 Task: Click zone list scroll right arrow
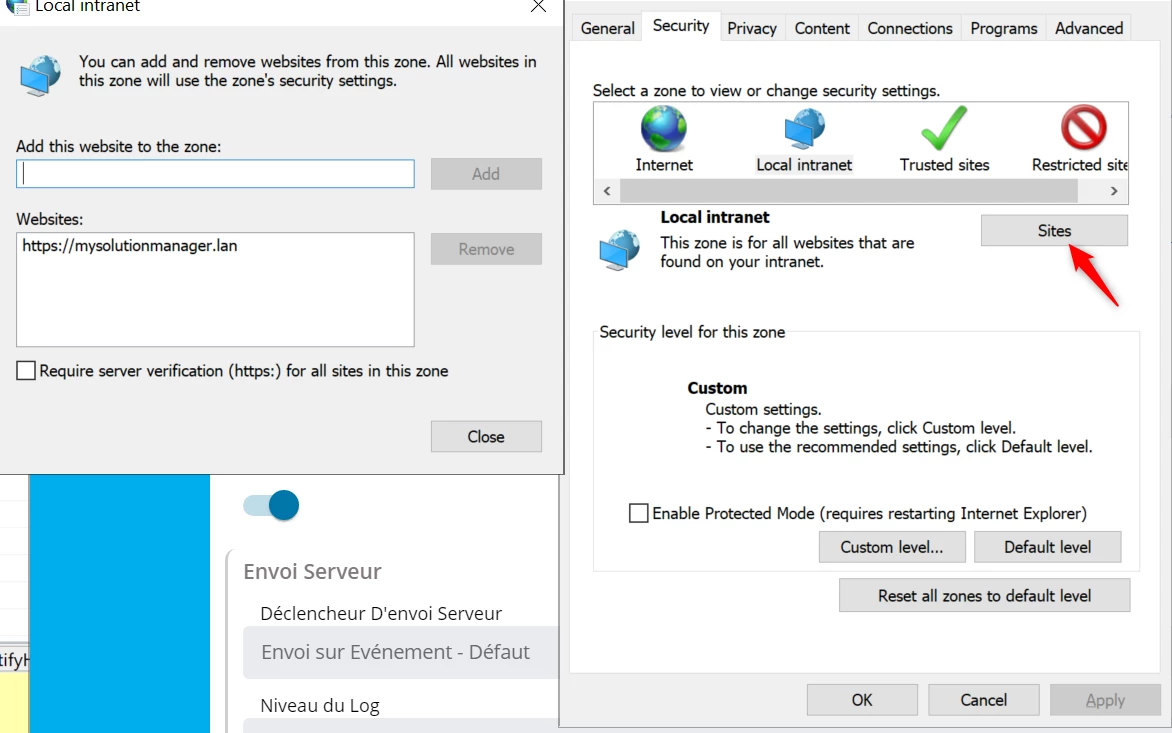click(1114, 191)
